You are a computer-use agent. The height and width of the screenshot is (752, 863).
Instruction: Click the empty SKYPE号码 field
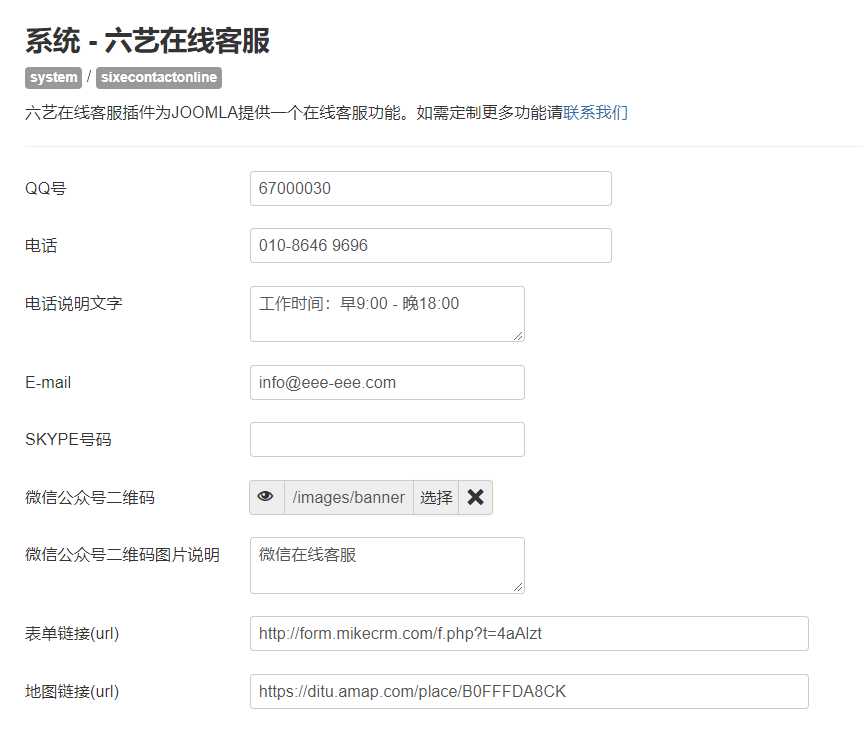coord(386,439)
